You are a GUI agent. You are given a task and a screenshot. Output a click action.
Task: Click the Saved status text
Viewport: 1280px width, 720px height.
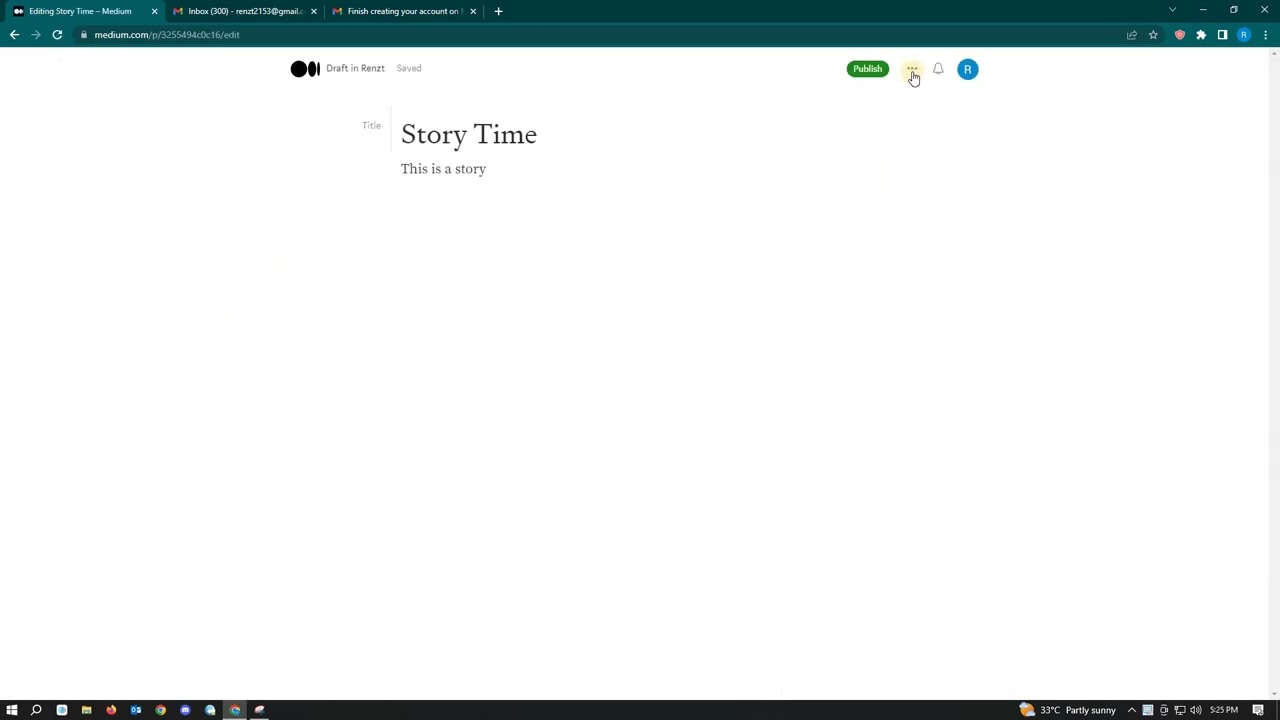(409, 68)
